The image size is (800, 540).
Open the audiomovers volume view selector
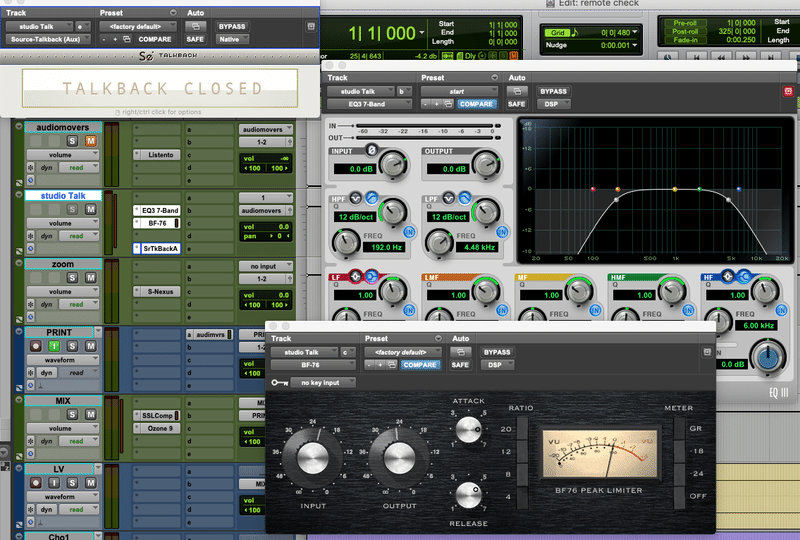pos(63,155)
